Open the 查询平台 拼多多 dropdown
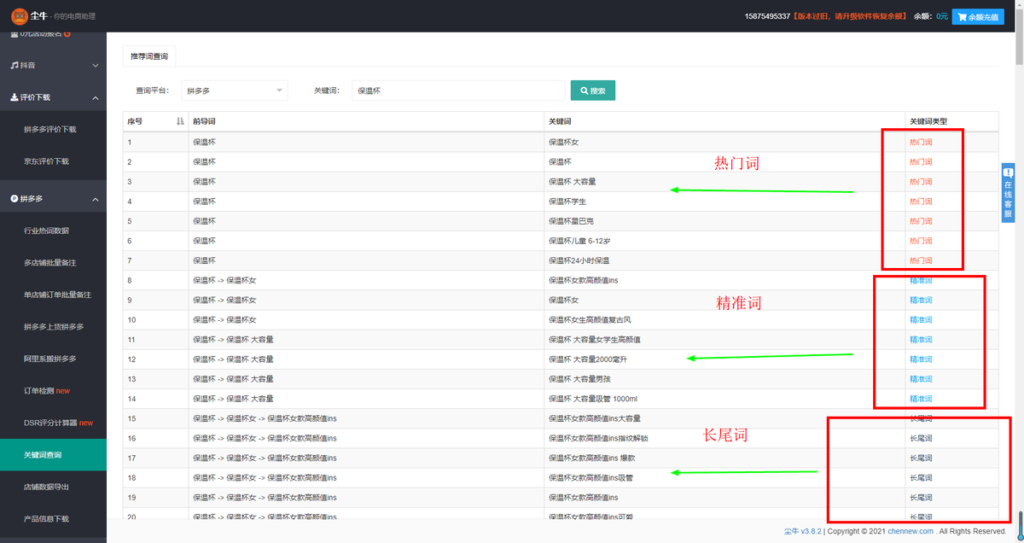 pyautogui.click(x=234, y=91)
